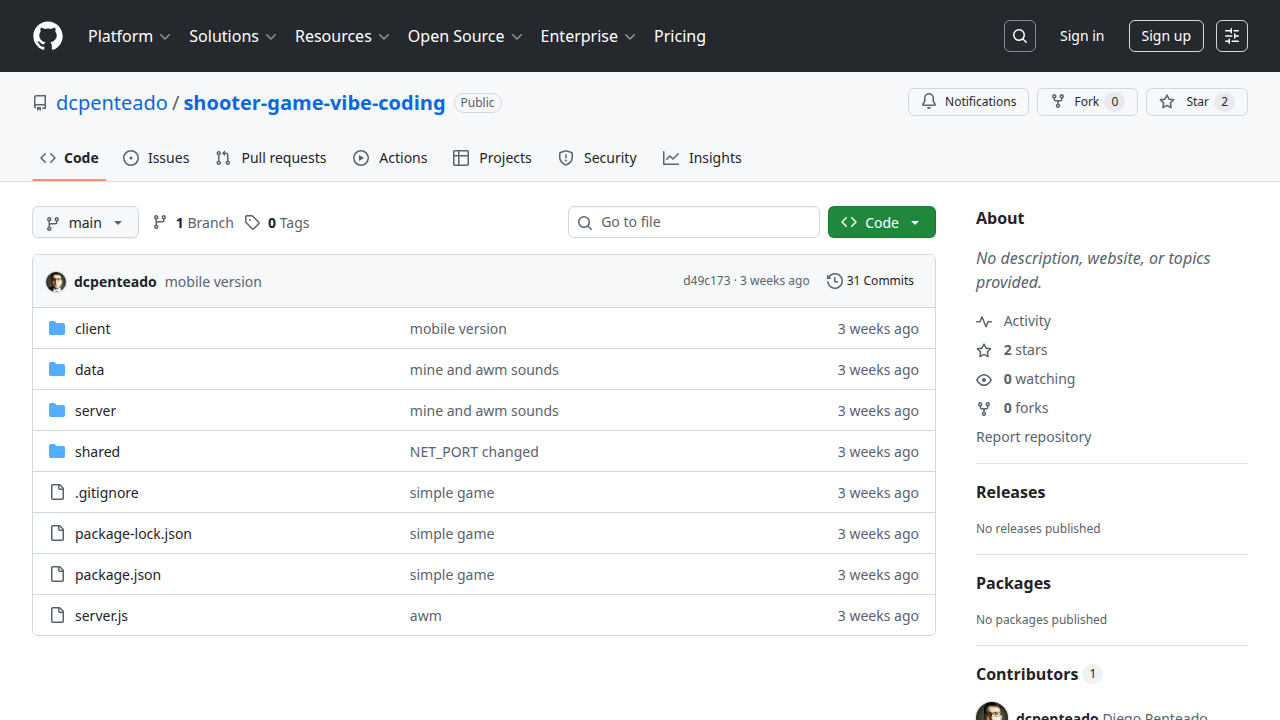1280x720 pixels.
Task: Click the package-lock.json file icon
Action: pyautogui.click(x=57, y=534)
